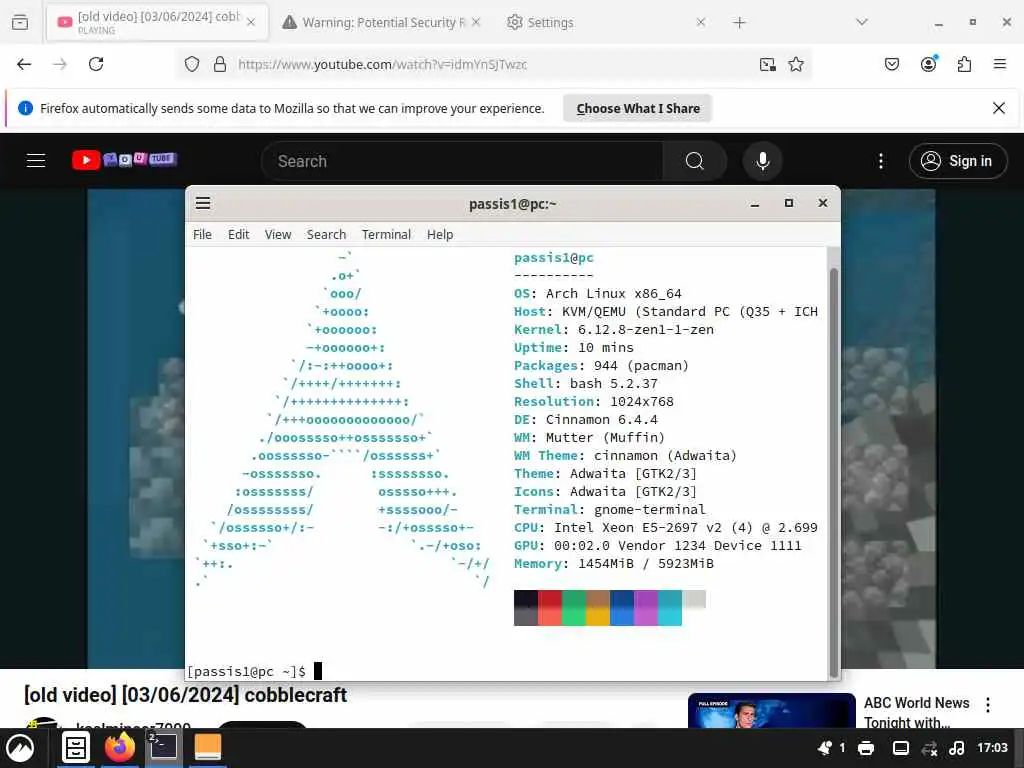This screenshot has width=1024, height=768.
Task: Expand the list all tabs chevron
Action: [x=862, y=22]
